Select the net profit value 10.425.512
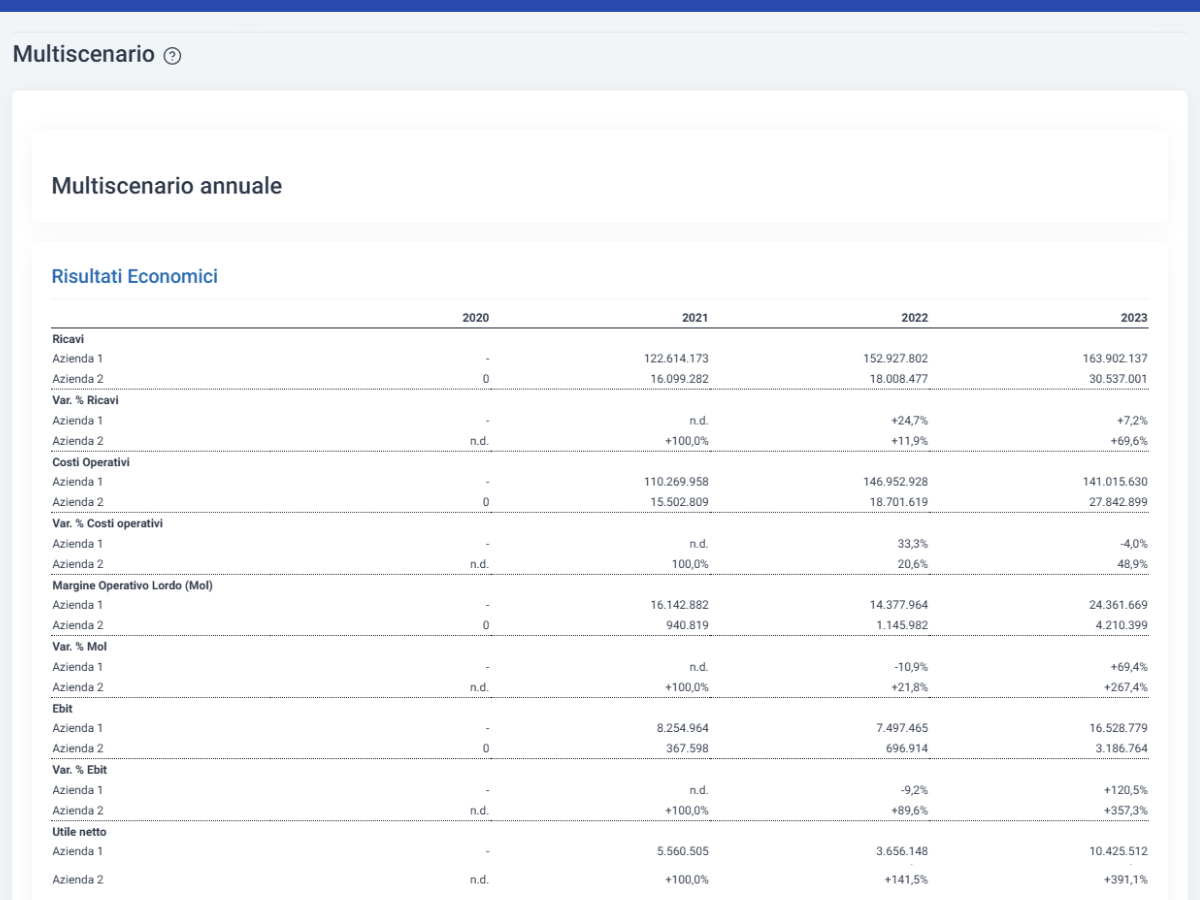Viewport: 1200px width, 900px height. [1118, 851]
